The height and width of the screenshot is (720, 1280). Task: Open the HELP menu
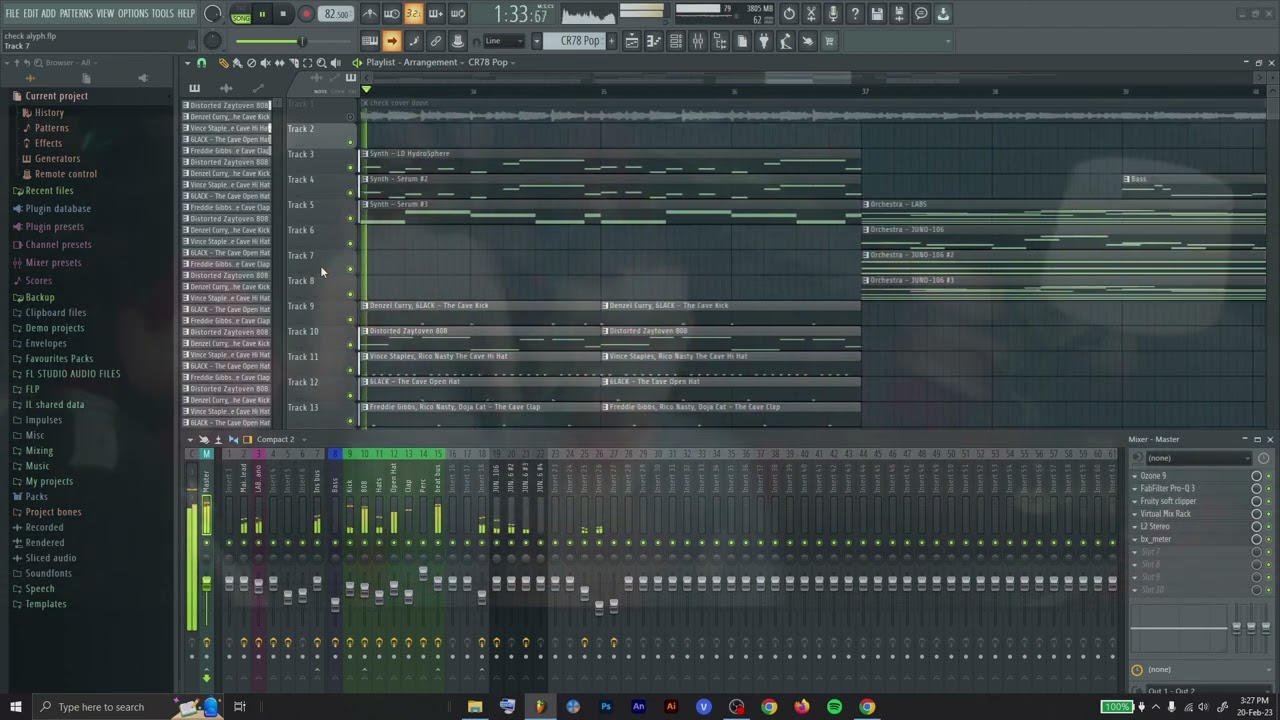tap(186, 13)
